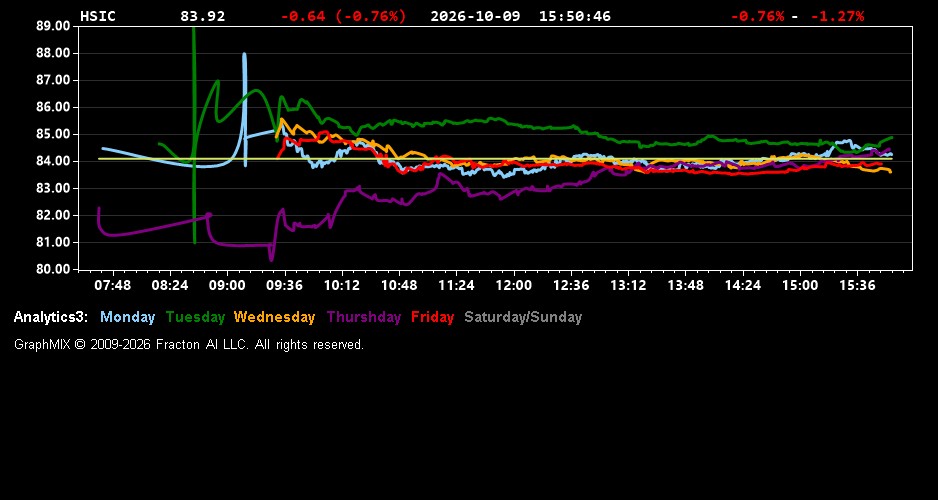Click the -1.27% value at top right

tap(838, 16)
